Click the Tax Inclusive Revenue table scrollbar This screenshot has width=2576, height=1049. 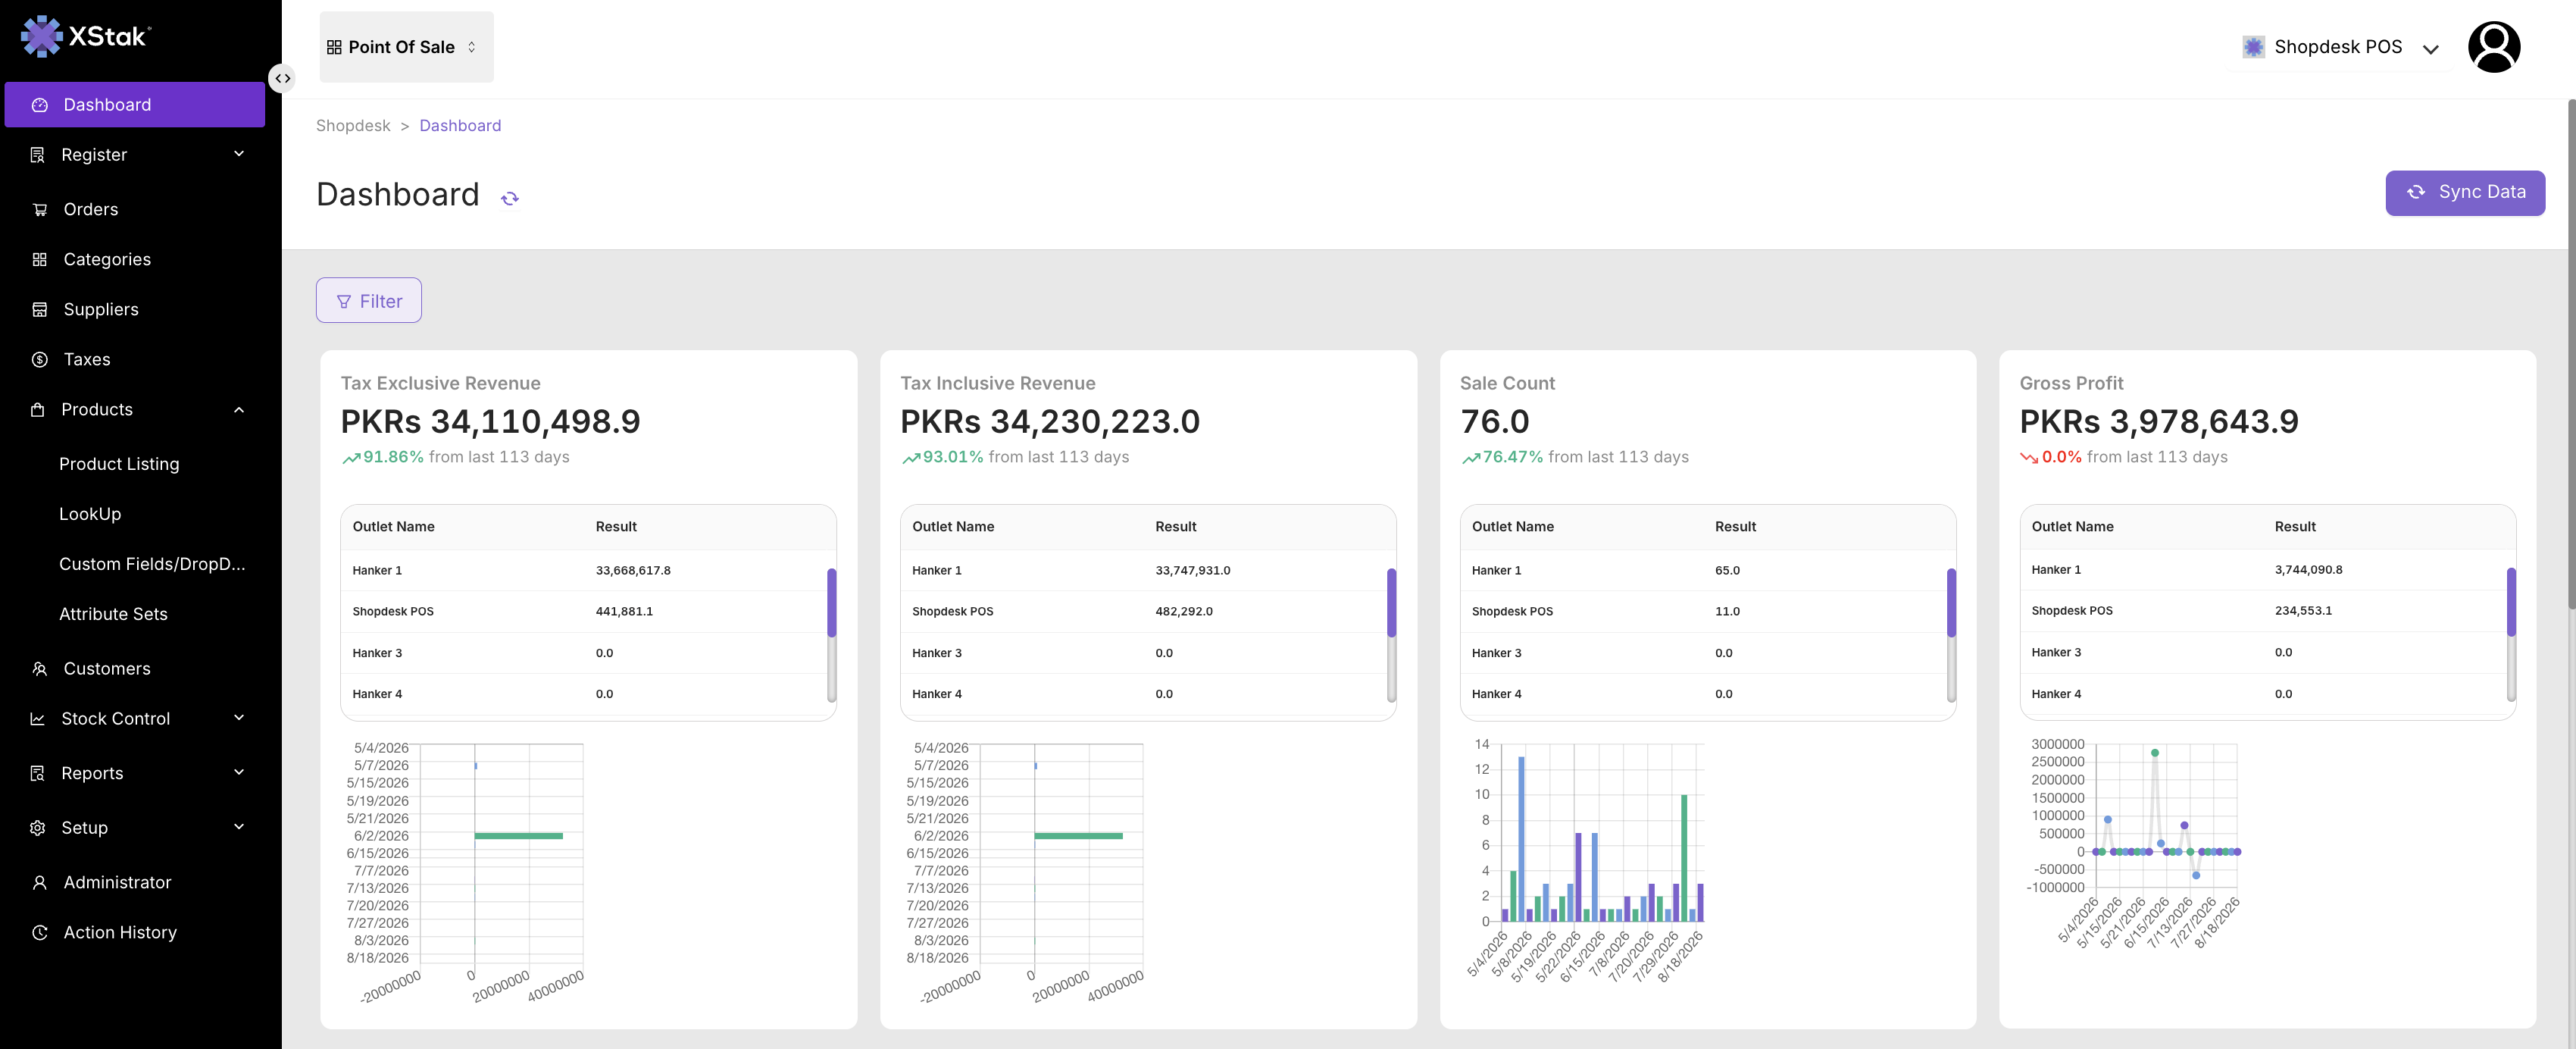[x=1391, y=603]
